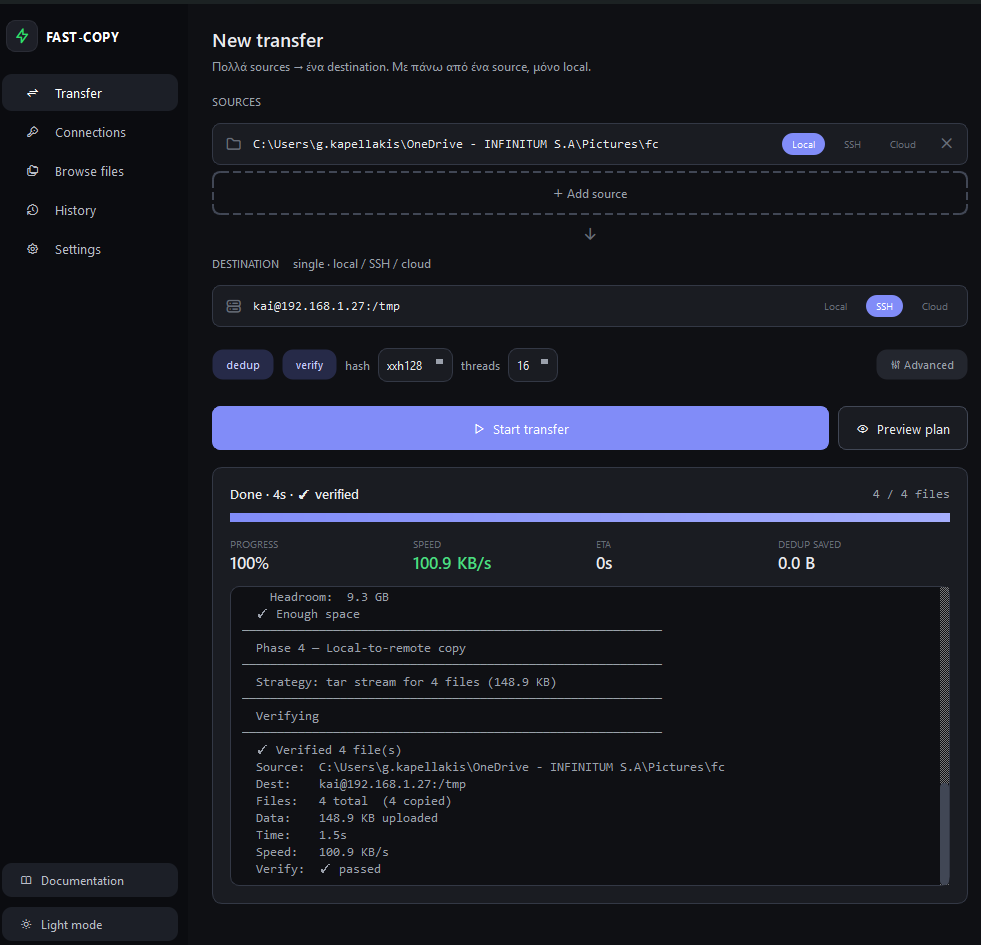This screenshot has height=945, width=981.
Task: Click the transfer progress bar
Action: click(589, 518)
